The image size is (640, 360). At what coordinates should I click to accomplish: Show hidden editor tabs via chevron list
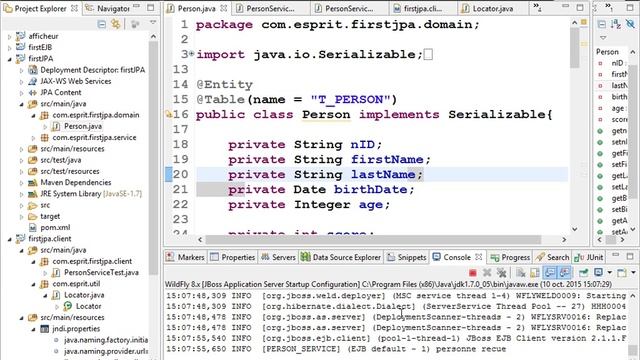coord(537,7)
